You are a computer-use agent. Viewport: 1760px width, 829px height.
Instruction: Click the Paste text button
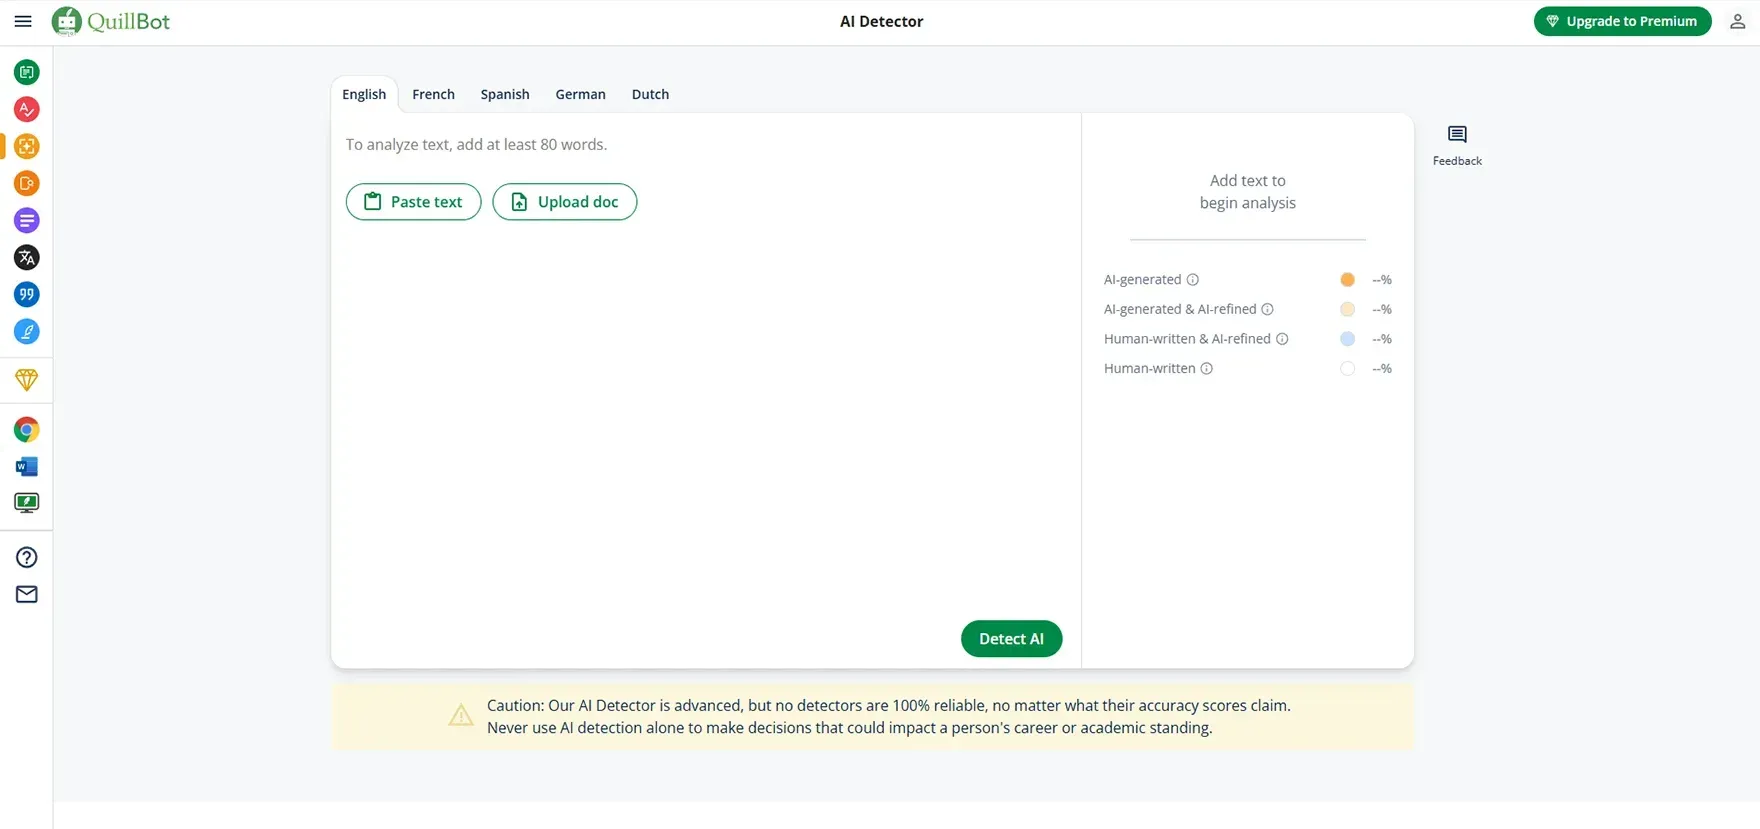click(413, 202)
